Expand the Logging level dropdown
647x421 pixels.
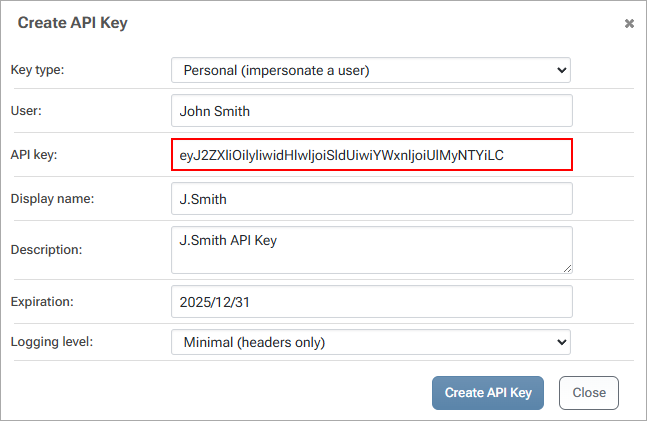tap(370, 342)
